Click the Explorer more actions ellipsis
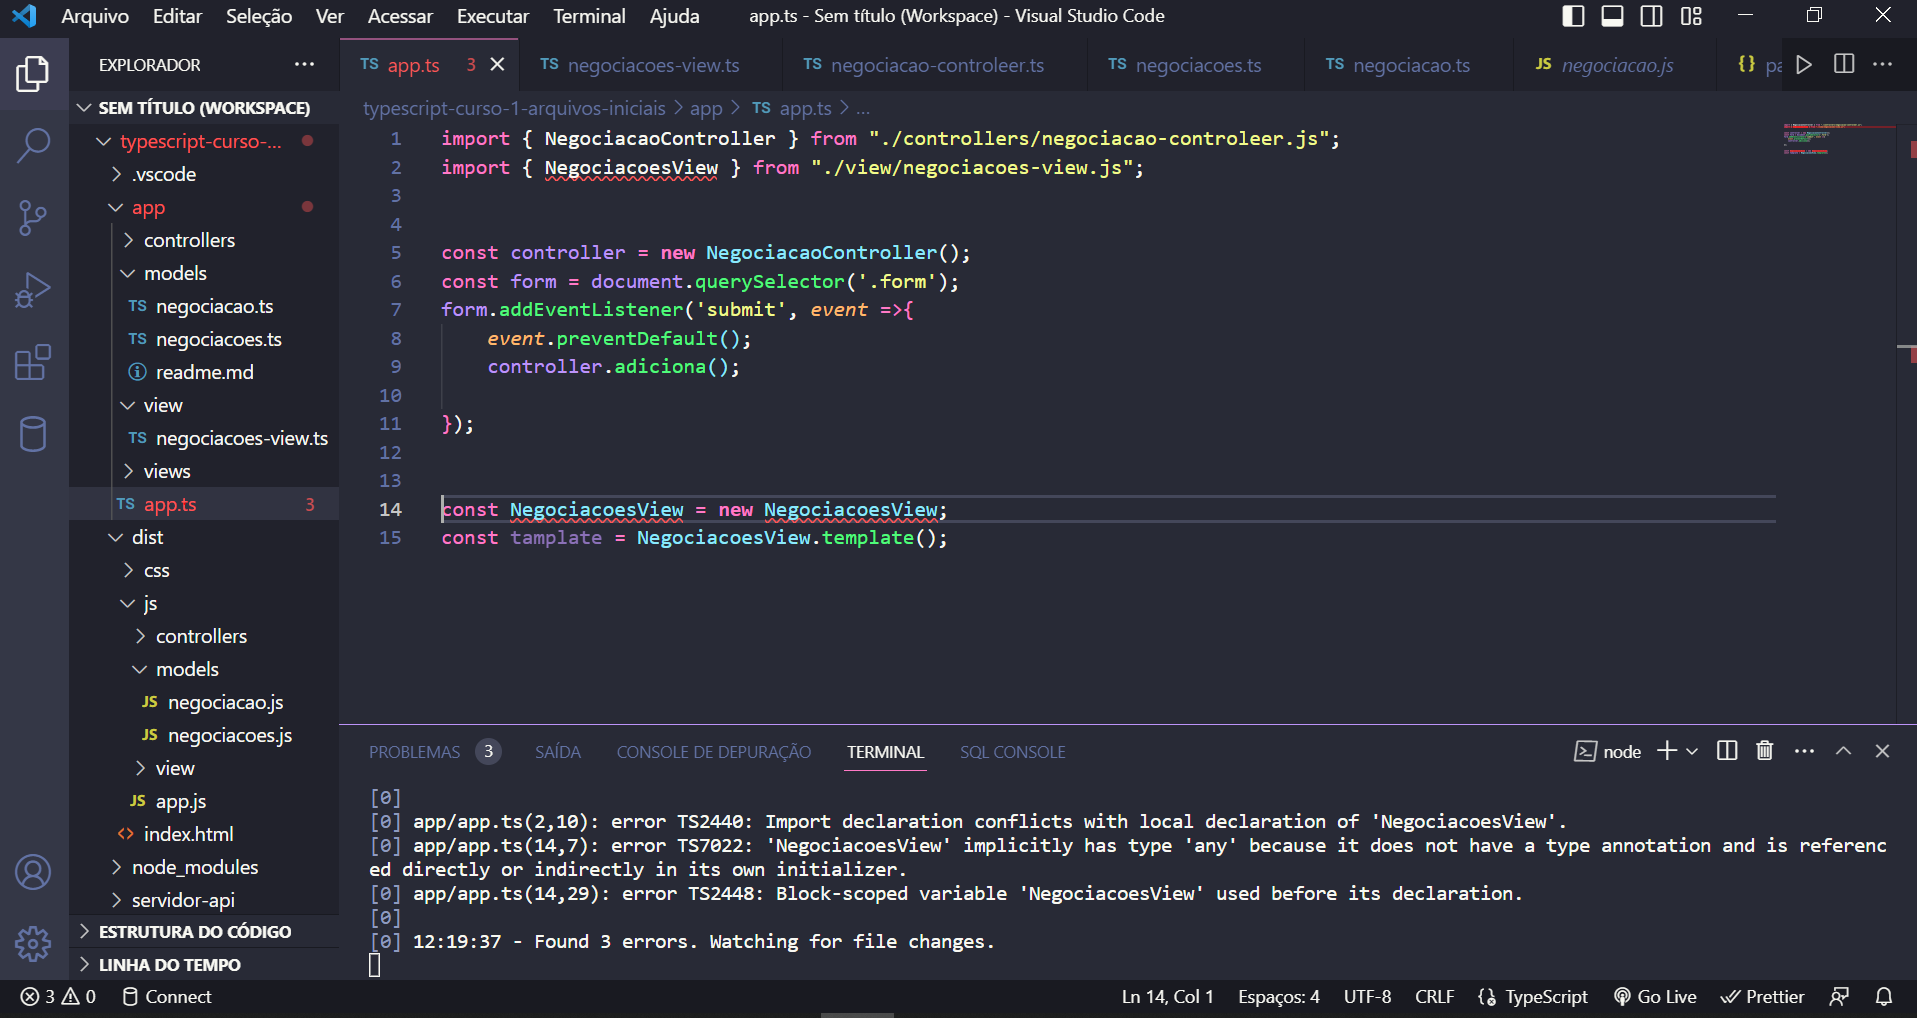The image size is (1917, 1018). [304, 65]
